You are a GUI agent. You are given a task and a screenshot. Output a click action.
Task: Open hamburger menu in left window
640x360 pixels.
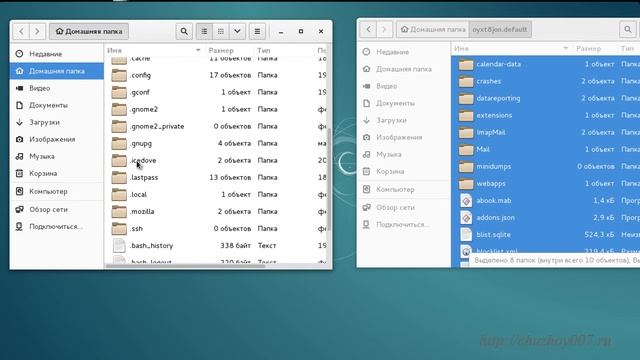pyautogui.click(x=257, y=31)
